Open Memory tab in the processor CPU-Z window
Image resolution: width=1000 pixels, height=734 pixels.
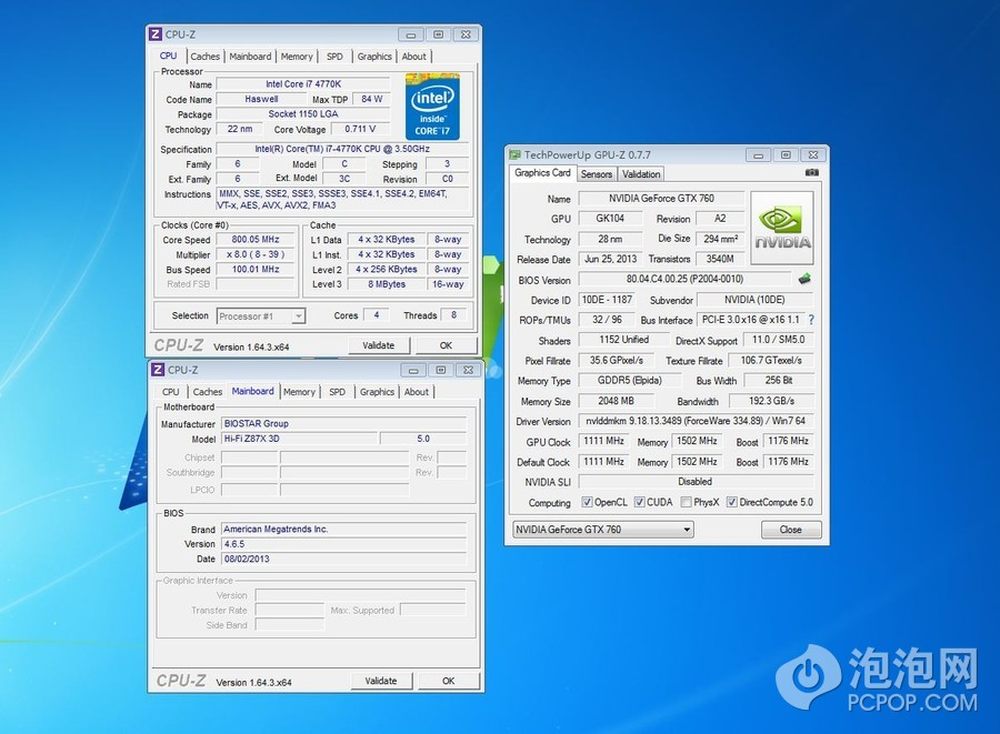(297, 56)
